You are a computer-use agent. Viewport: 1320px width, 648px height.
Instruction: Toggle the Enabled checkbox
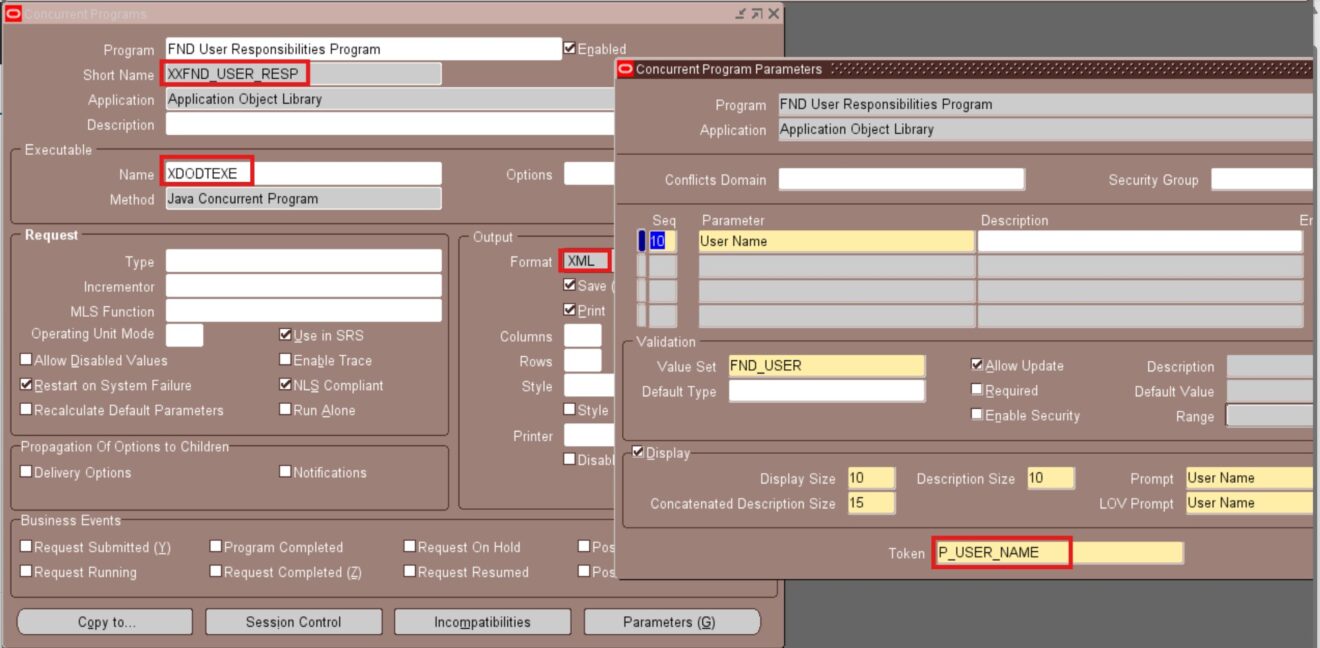point(570,48)
